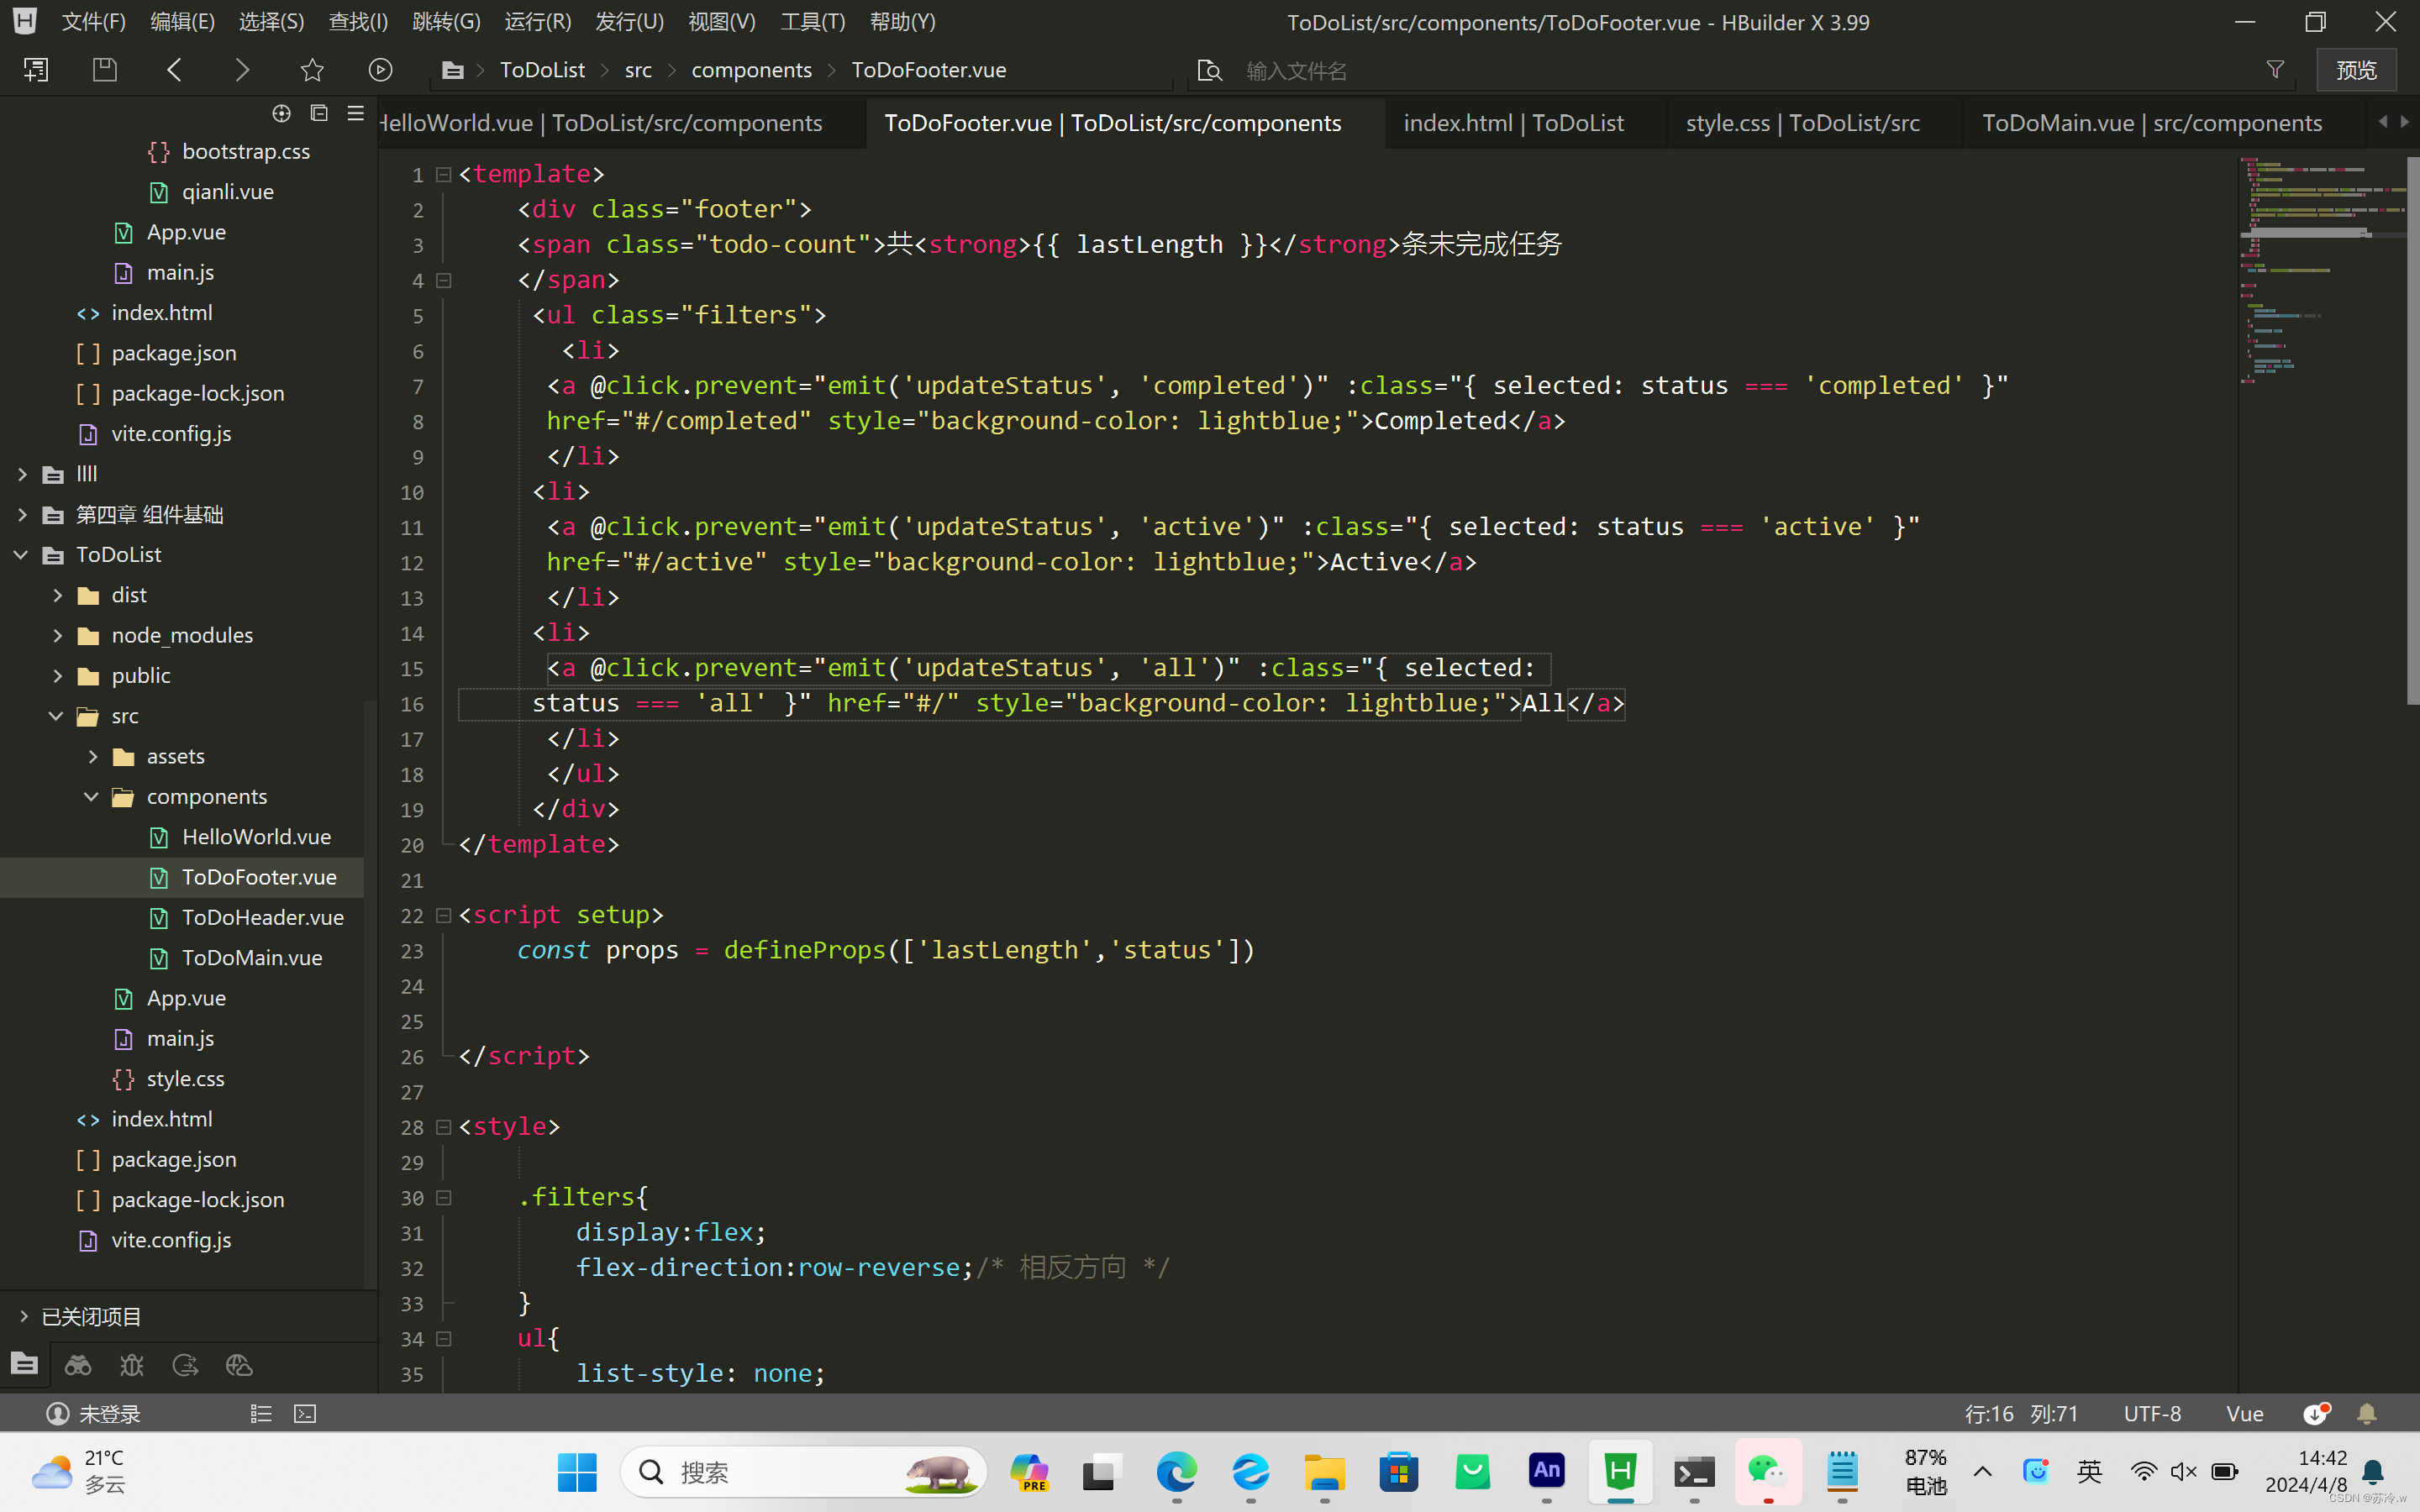Viewport: 2420px width, 1512px height.
Task: Click UTF-8 encoding in status bar
Action: tap(2152, 1414)
